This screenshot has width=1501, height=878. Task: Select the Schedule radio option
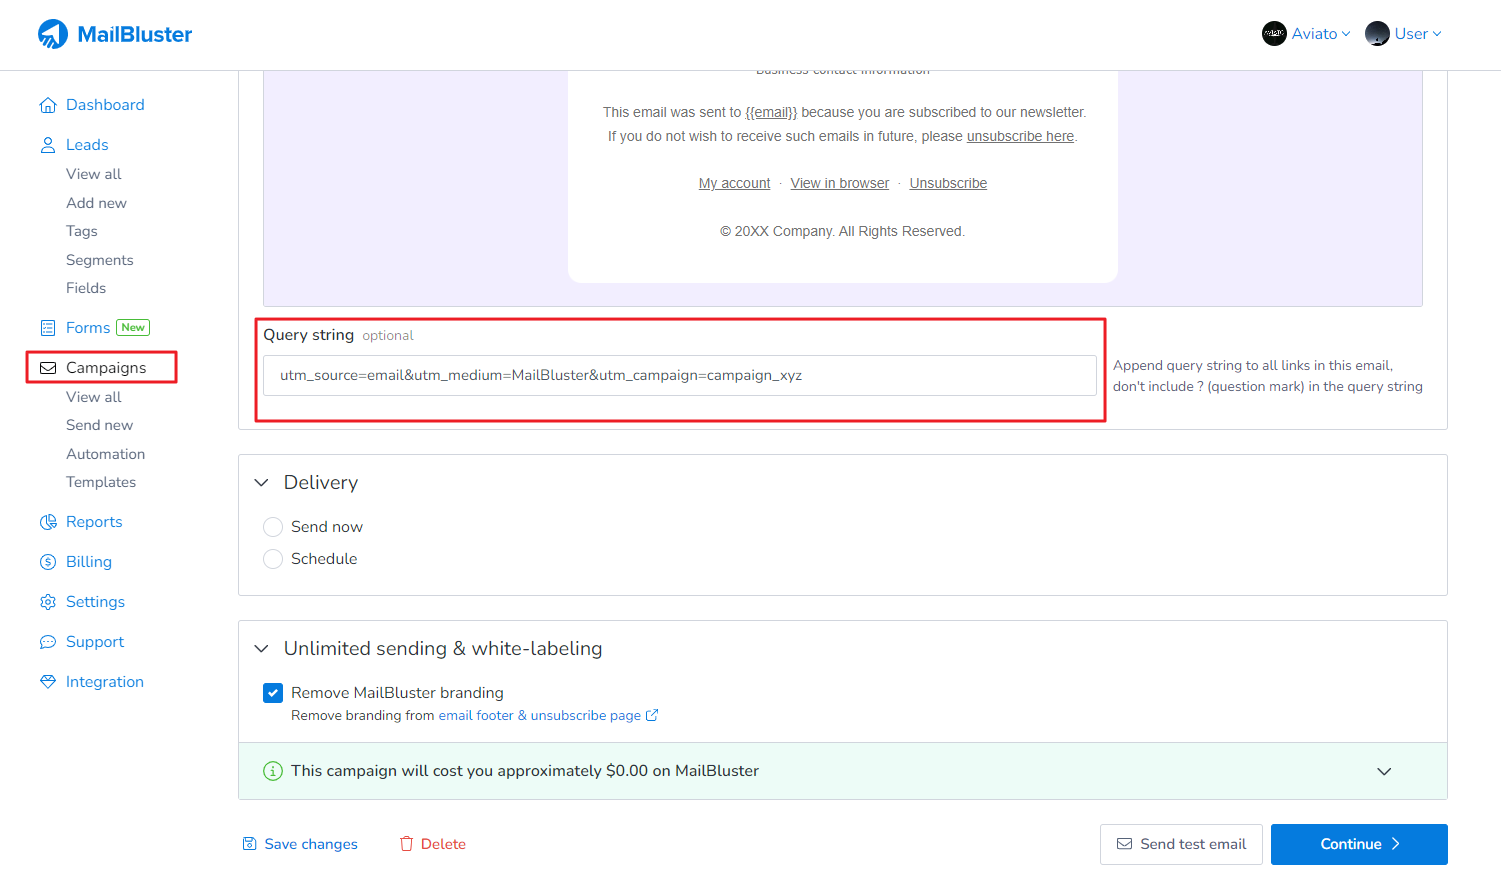pos(273,559)
